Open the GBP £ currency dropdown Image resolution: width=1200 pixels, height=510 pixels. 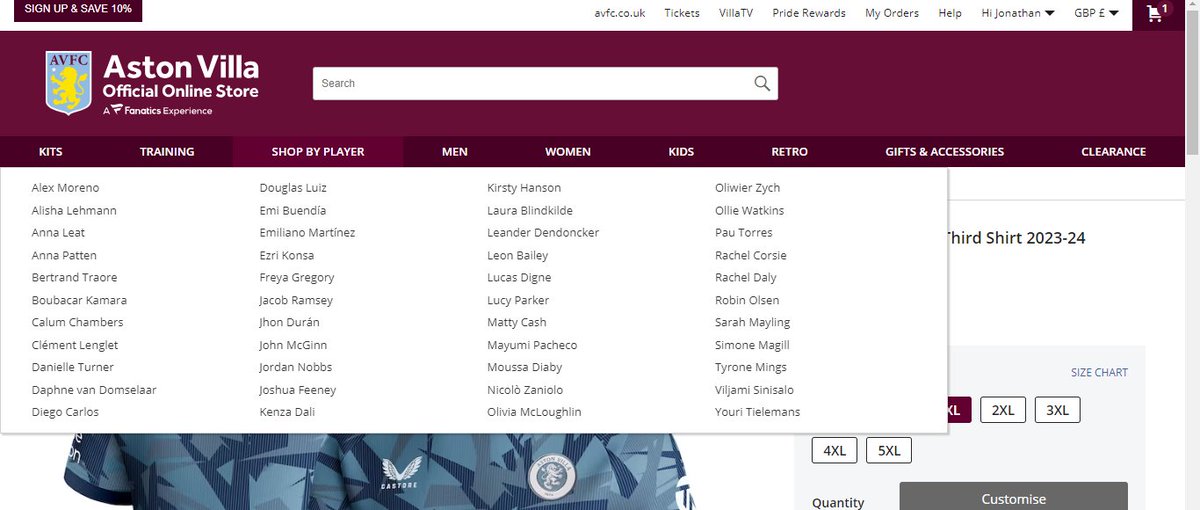[1096, 13]
